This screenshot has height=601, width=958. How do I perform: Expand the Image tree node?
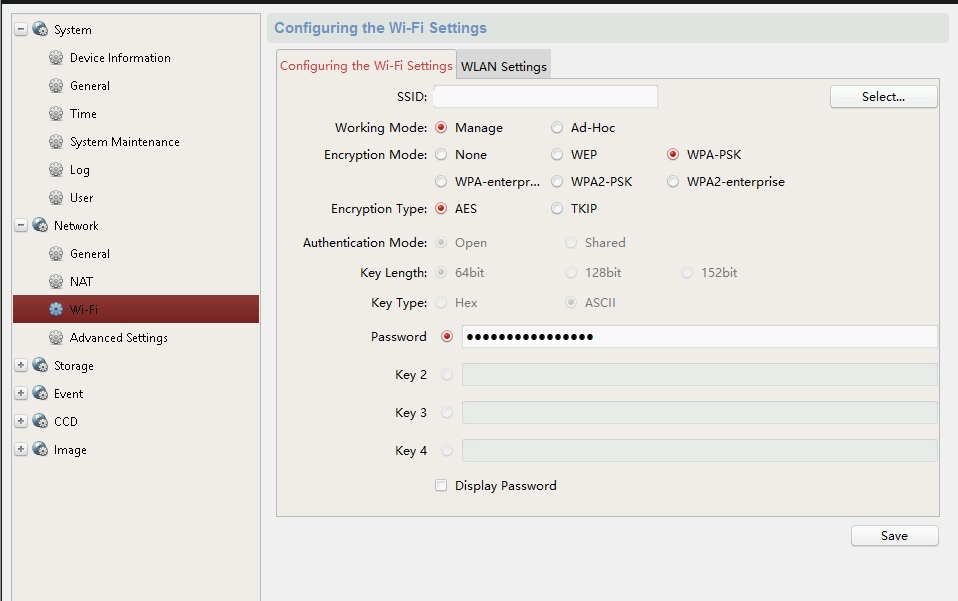[21, 450]
